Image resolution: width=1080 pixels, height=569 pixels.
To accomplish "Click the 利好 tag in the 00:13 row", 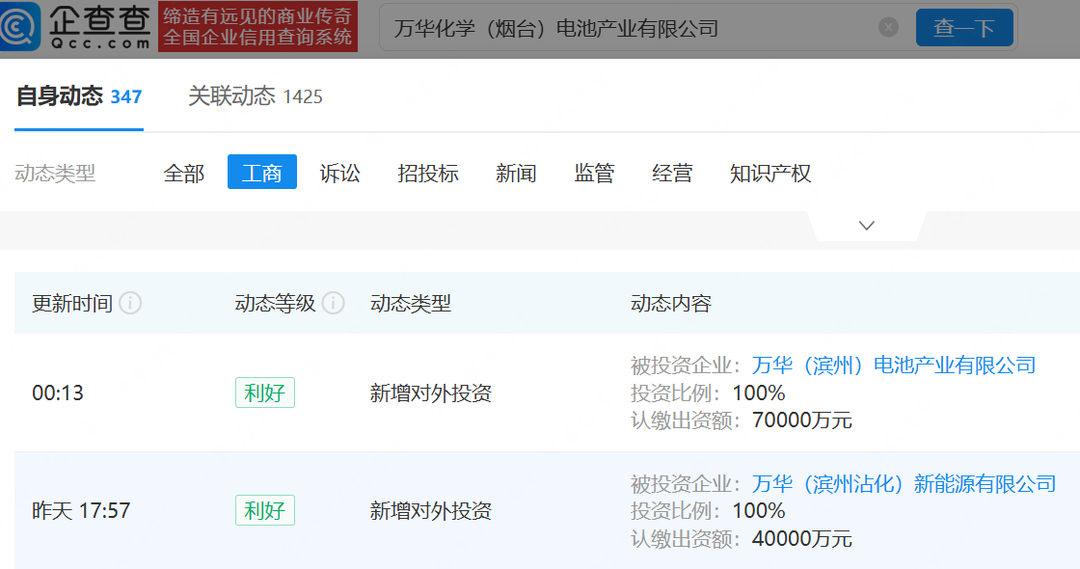I will (x=264, y=393).
